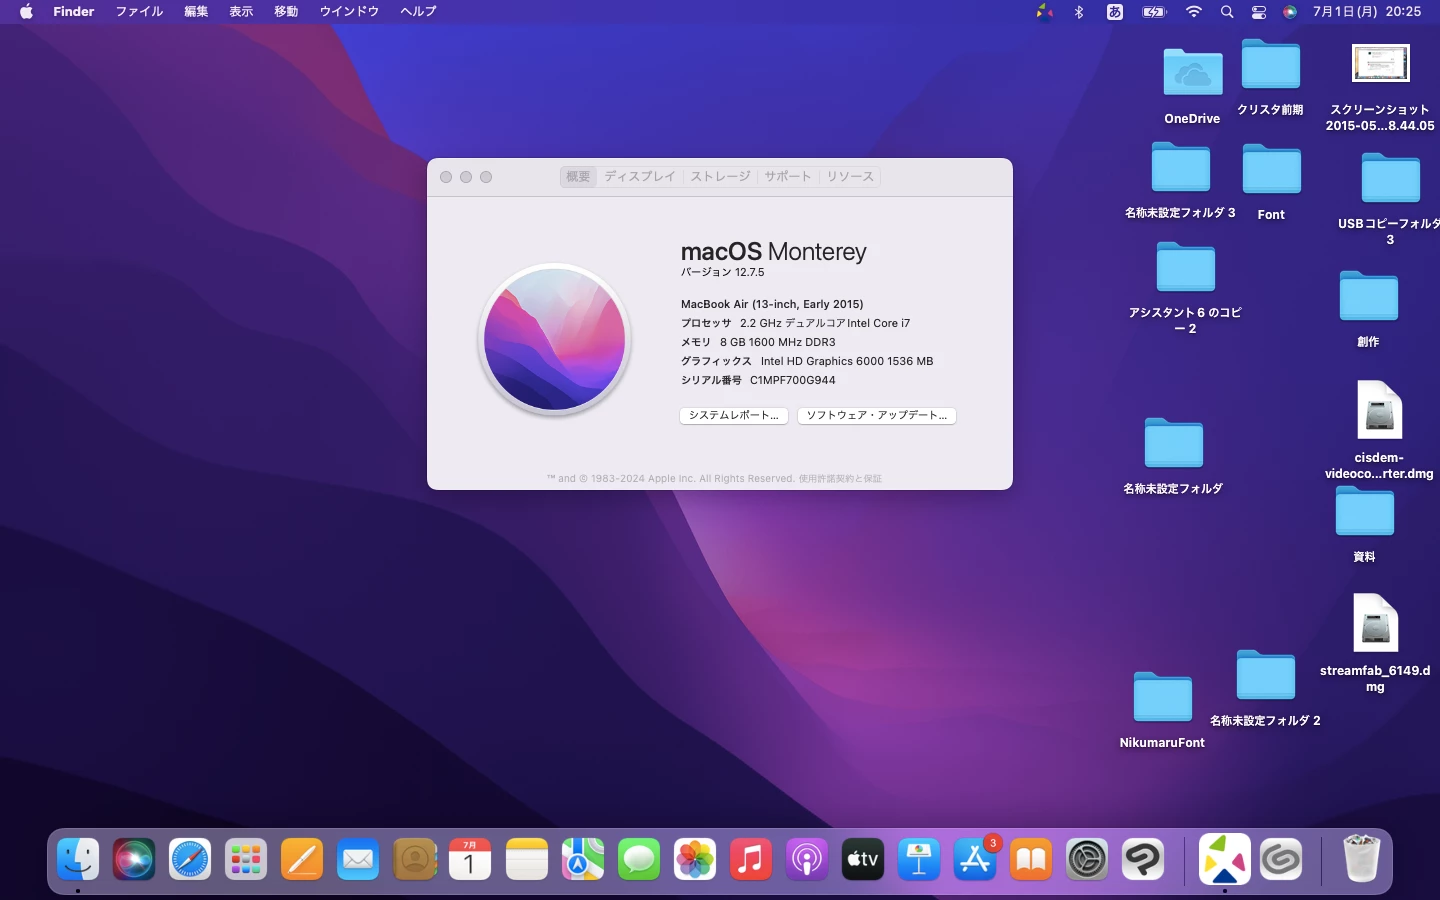1440x900 pixels.
Task: Open the Finder menu
Action: (74, 11)
